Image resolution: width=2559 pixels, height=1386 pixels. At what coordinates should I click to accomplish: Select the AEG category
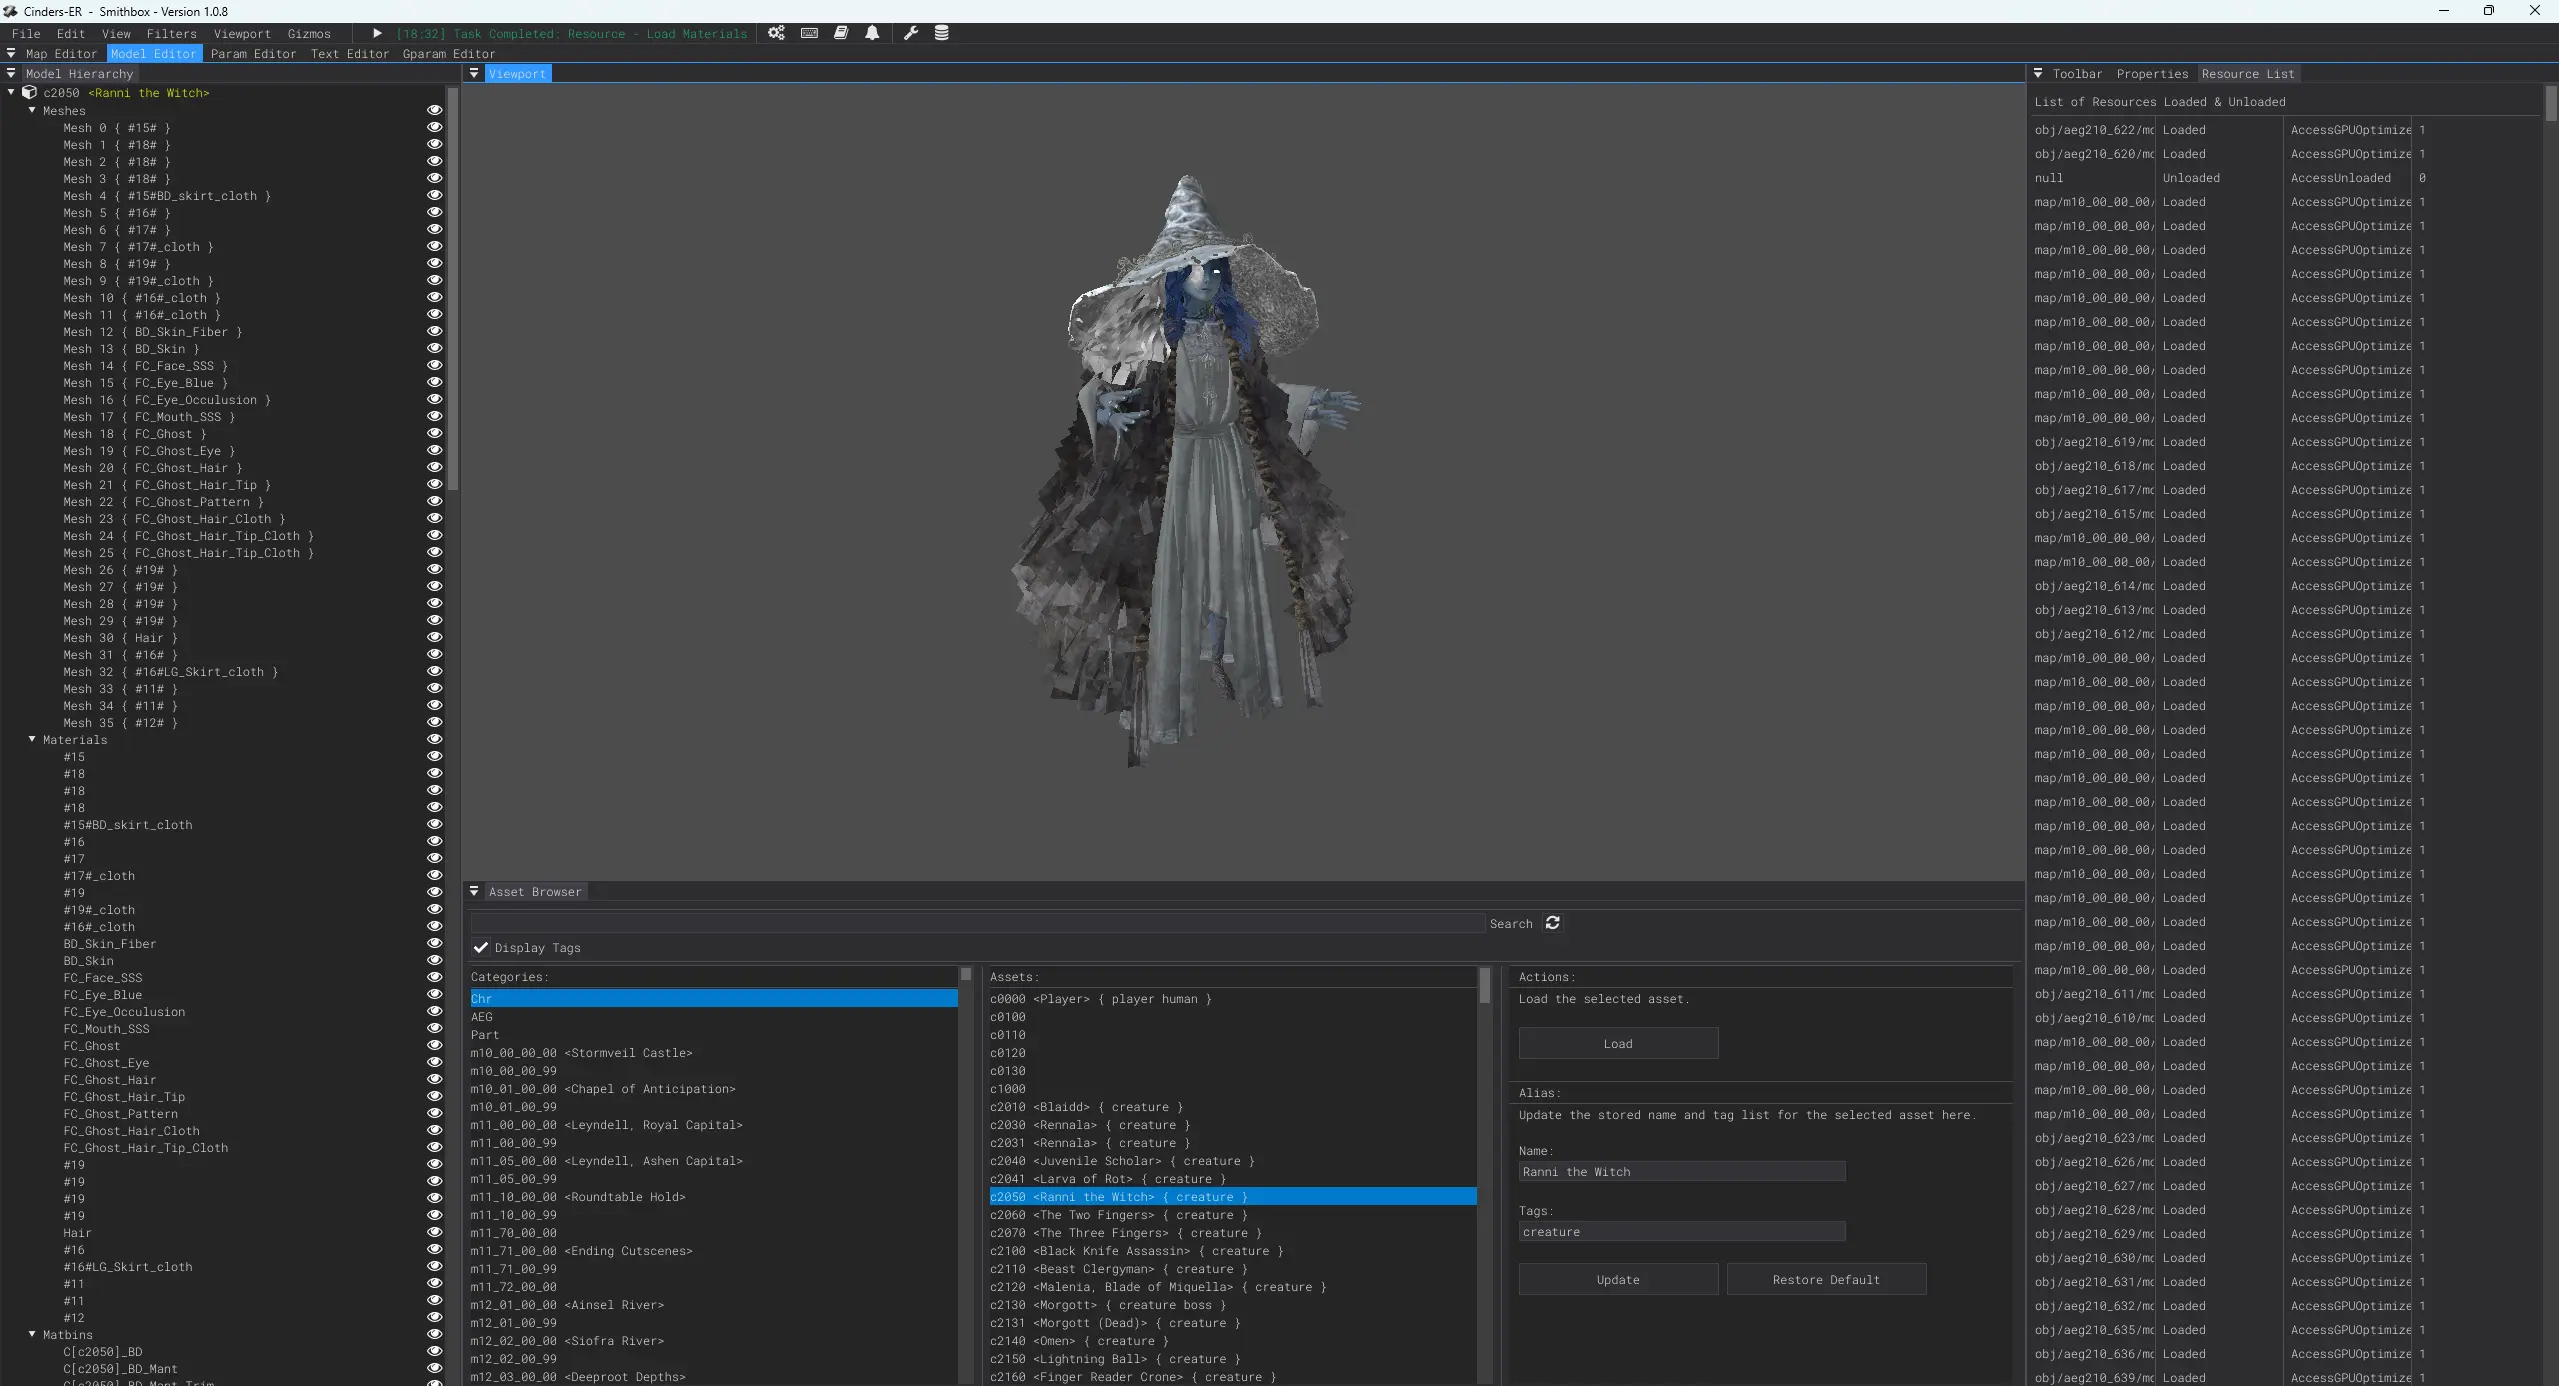(714, 1016)
